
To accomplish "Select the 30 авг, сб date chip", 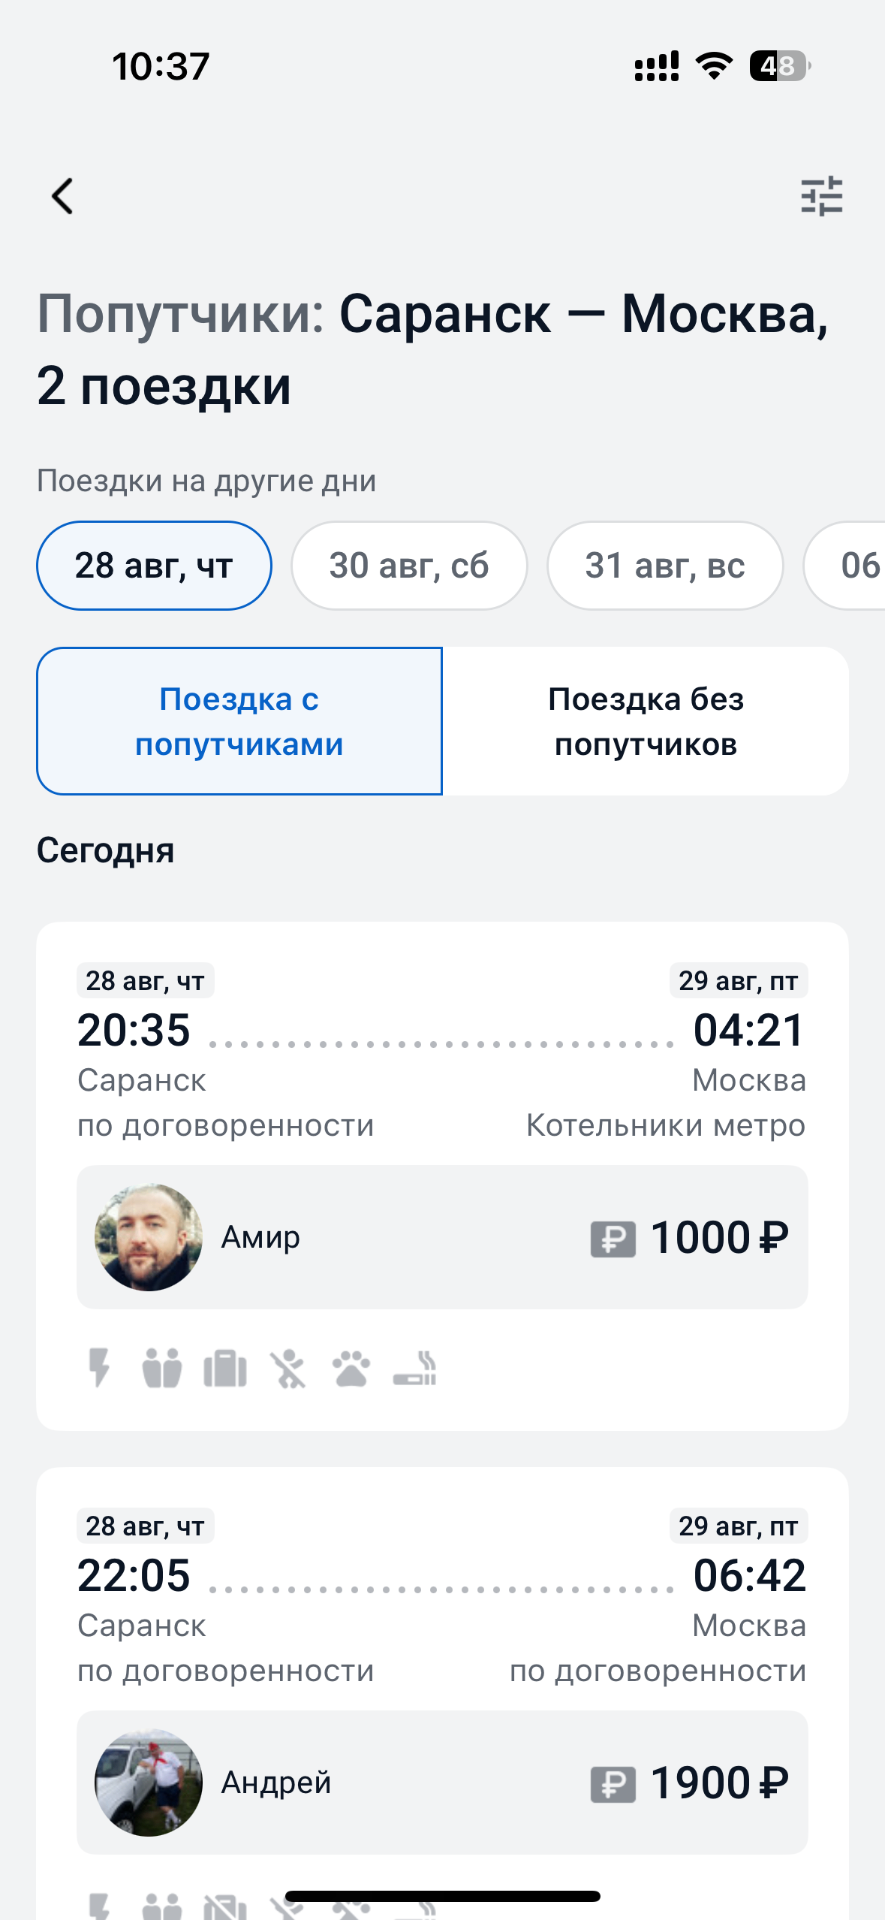I will pyautogui.click(x=409, y=566).
